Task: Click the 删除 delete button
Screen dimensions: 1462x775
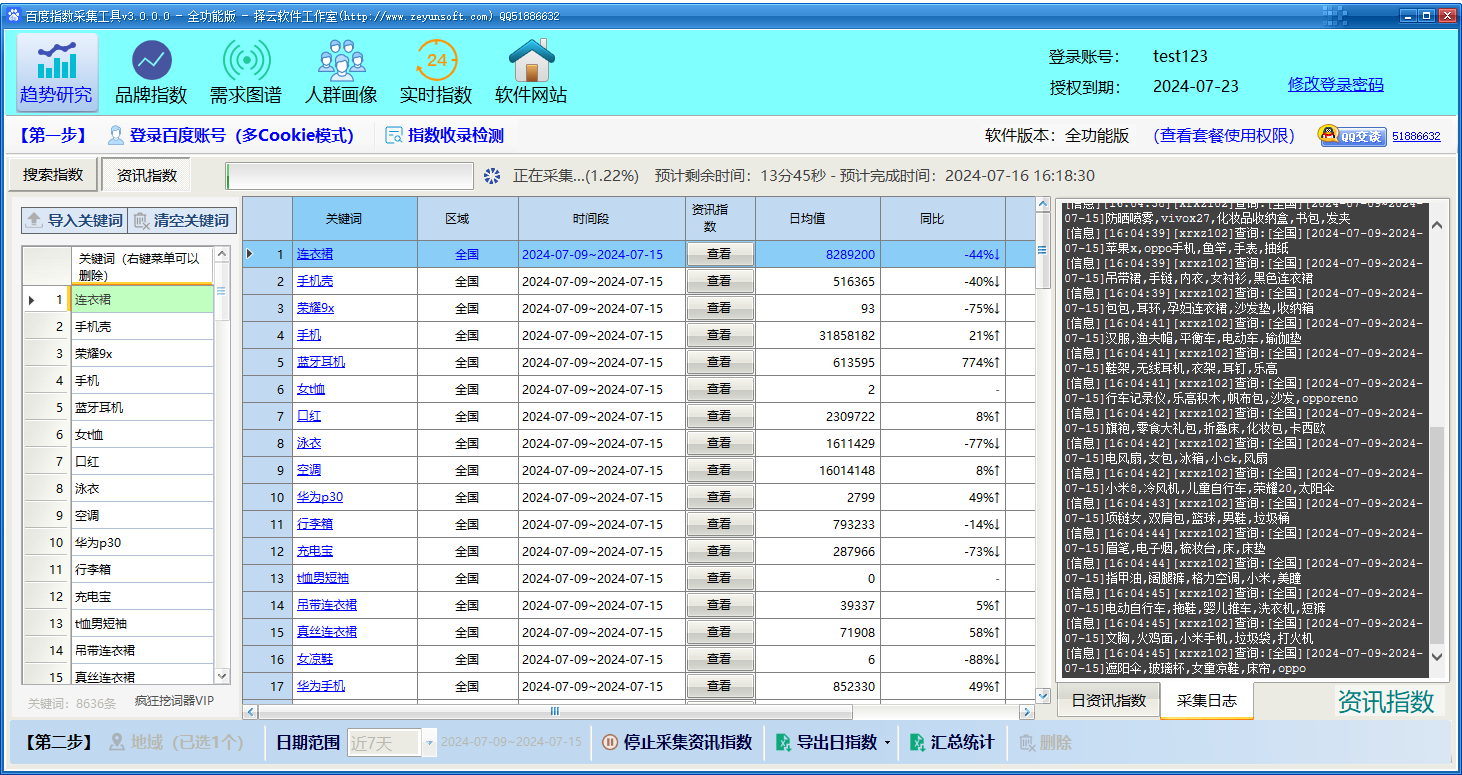Action: 1046,743
